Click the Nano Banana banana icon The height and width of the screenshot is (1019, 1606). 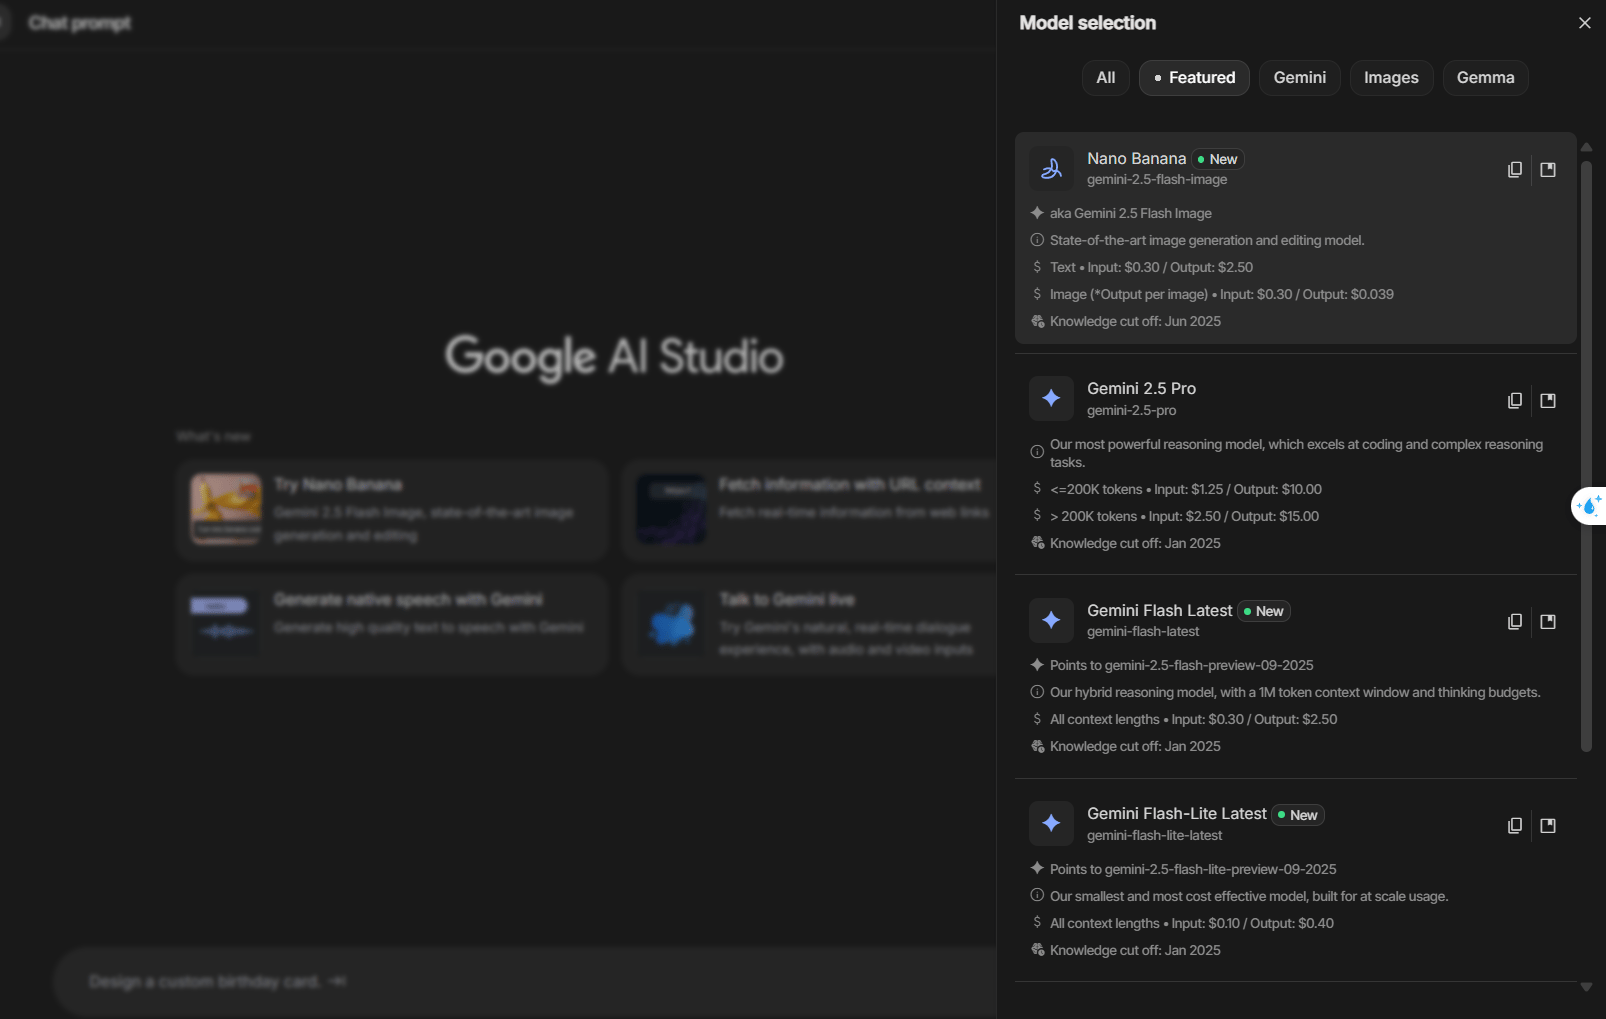[x=1051, y=169]
